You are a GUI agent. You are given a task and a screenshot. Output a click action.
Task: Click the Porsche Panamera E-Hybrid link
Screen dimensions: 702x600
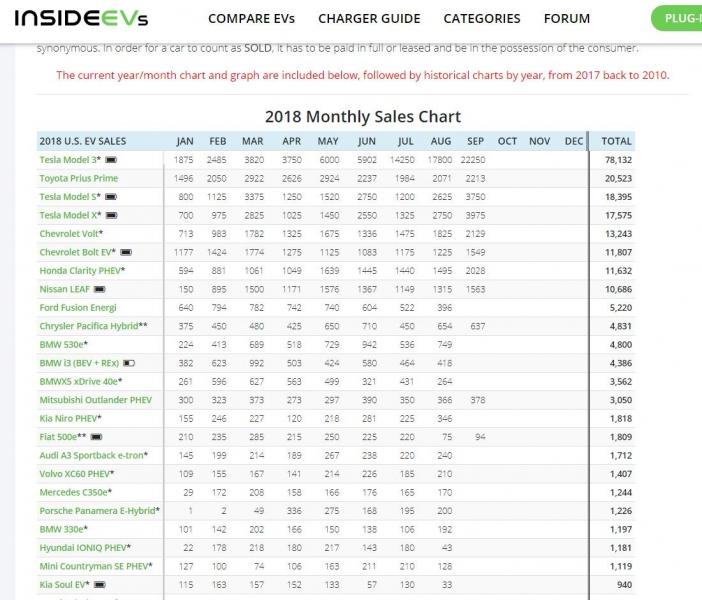pyautogui.click(x=97, y=511)
